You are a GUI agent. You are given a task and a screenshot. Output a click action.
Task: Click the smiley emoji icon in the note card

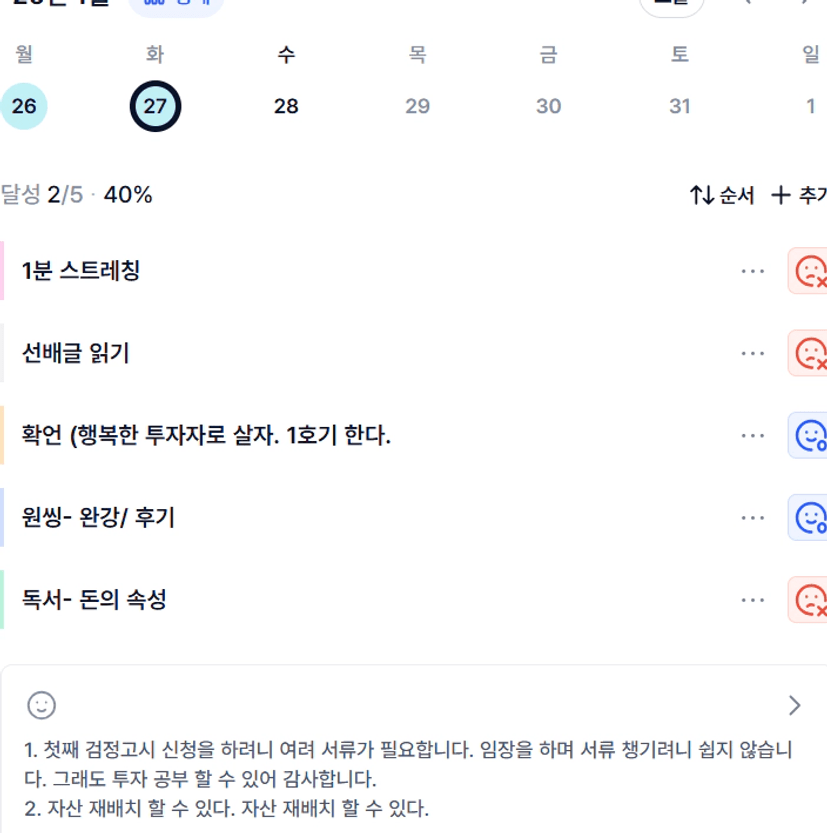point(41,705)
